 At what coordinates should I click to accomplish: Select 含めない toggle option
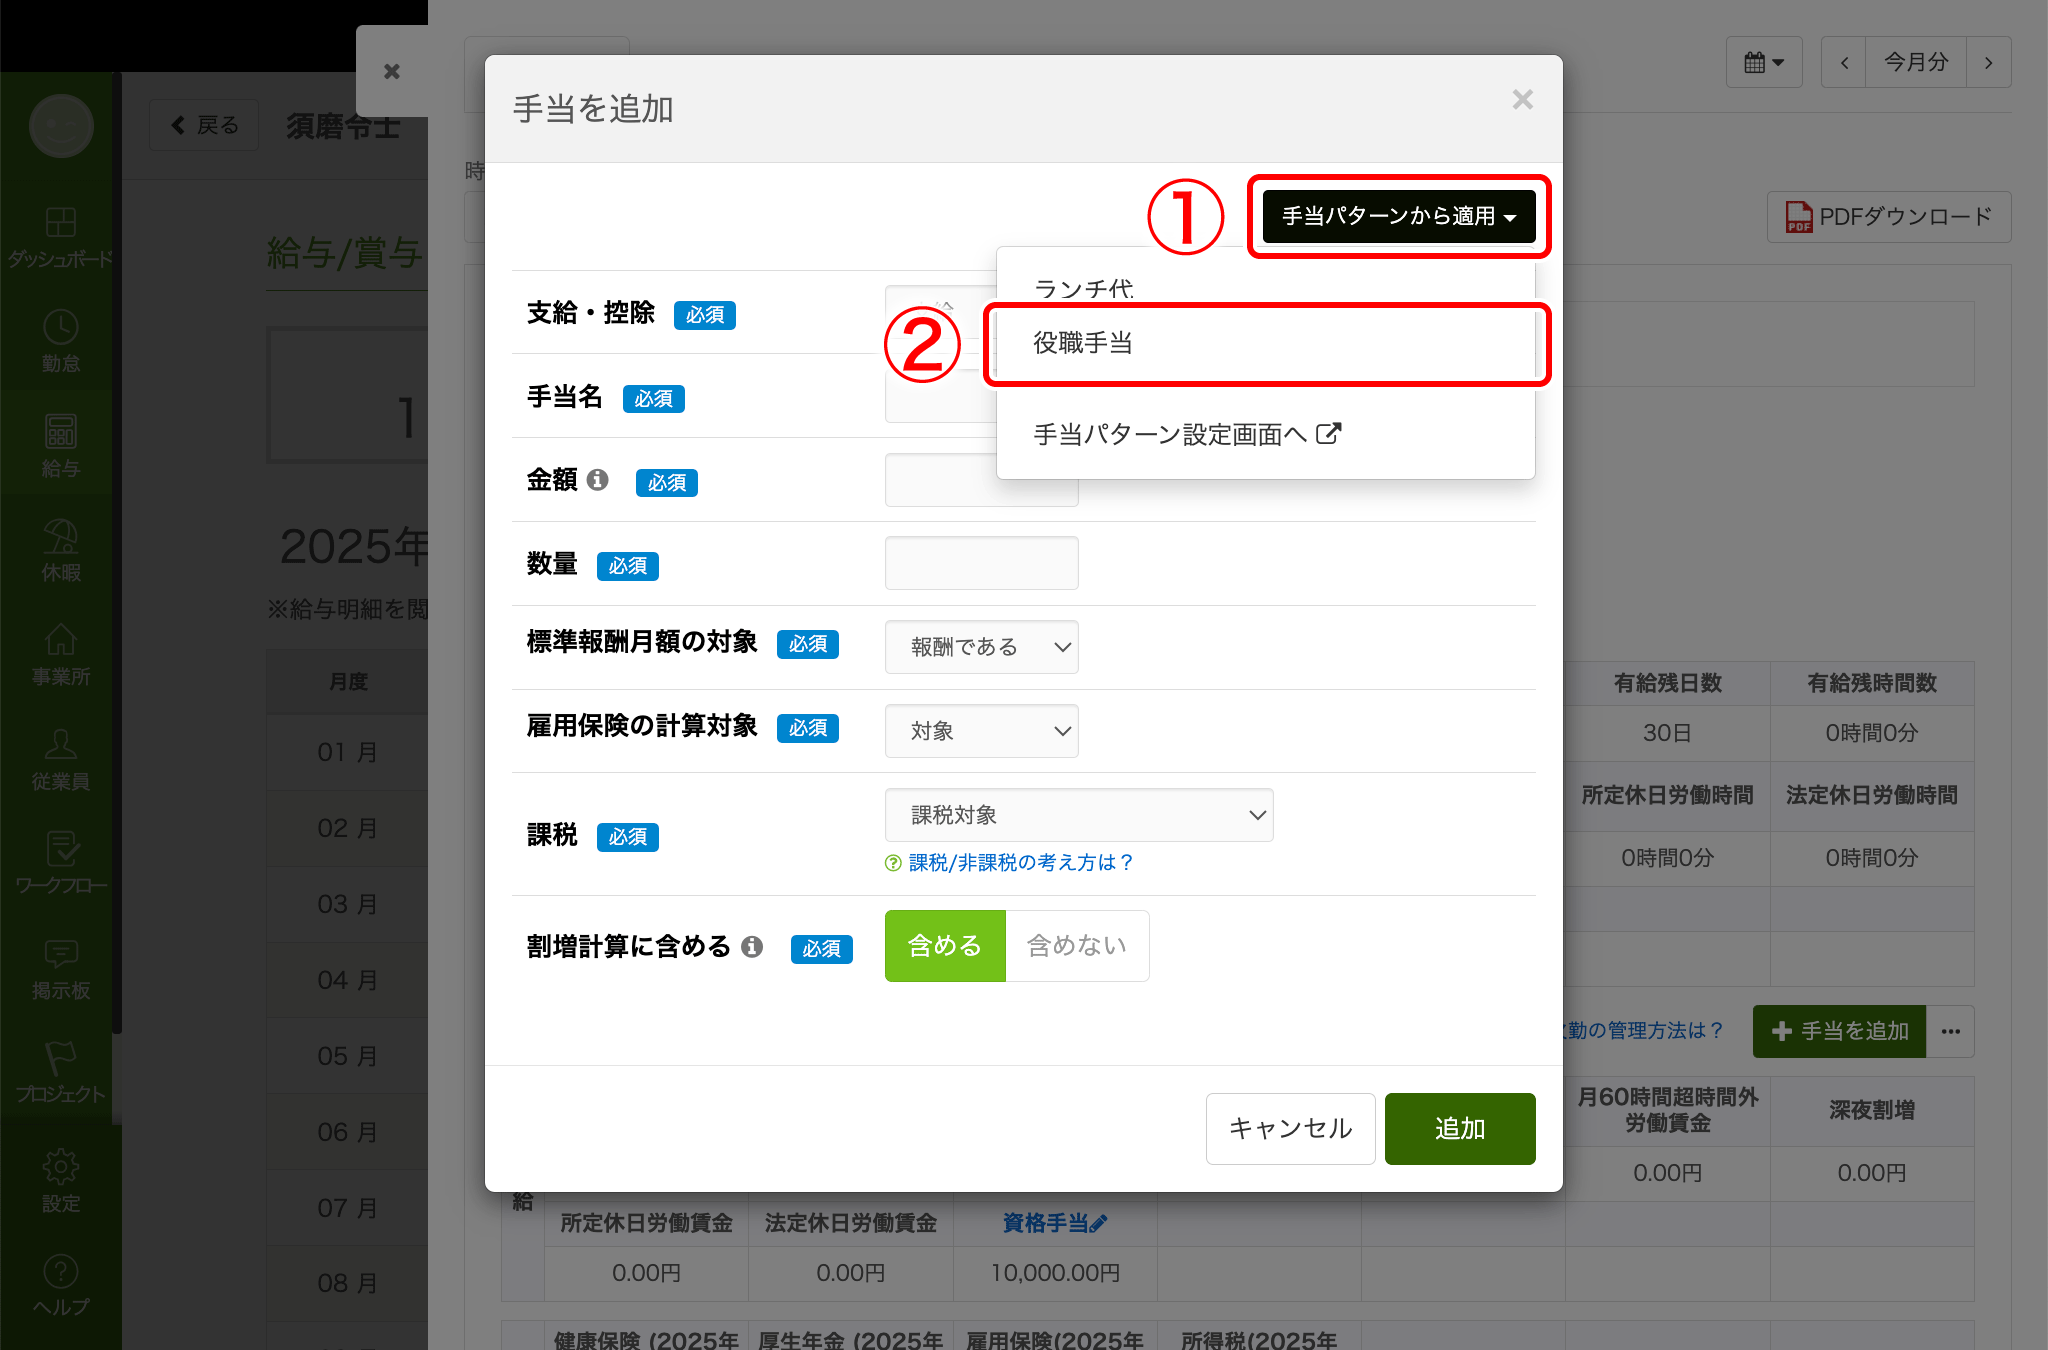(1077, 946)
